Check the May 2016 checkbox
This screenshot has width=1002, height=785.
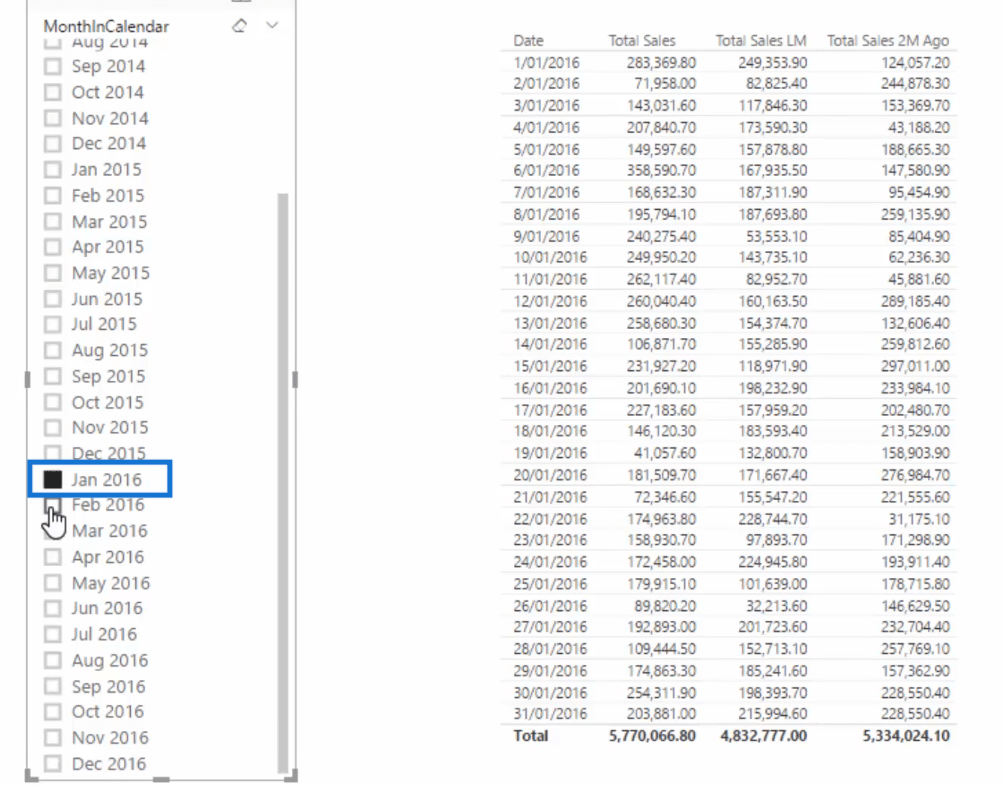53,583
